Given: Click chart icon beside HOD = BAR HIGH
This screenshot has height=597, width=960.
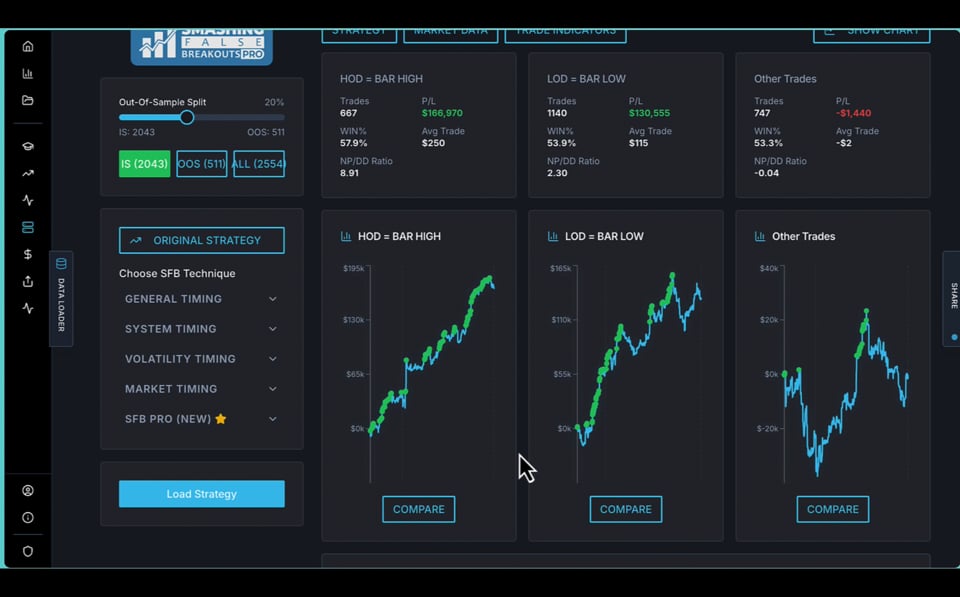Looking at the screenshot, I should coord(346,236).
